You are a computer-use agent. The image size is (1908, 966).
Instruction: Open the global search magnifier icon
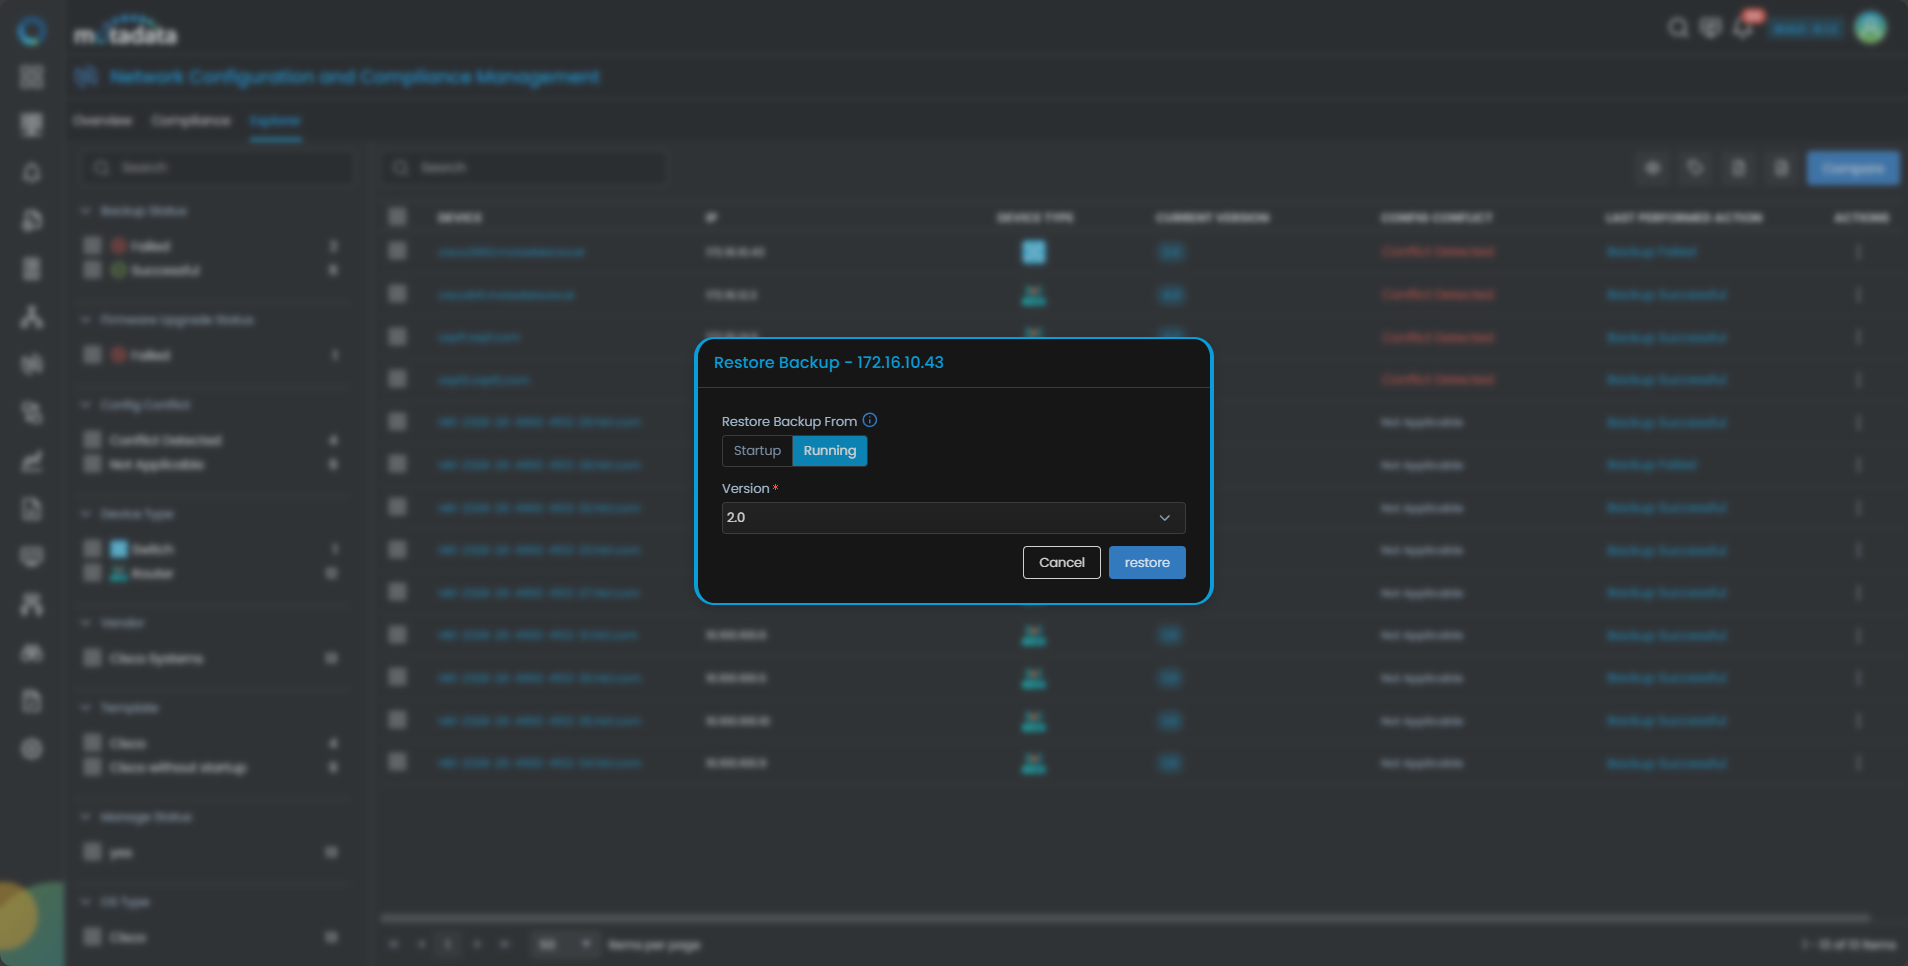tap(1677, 28)
